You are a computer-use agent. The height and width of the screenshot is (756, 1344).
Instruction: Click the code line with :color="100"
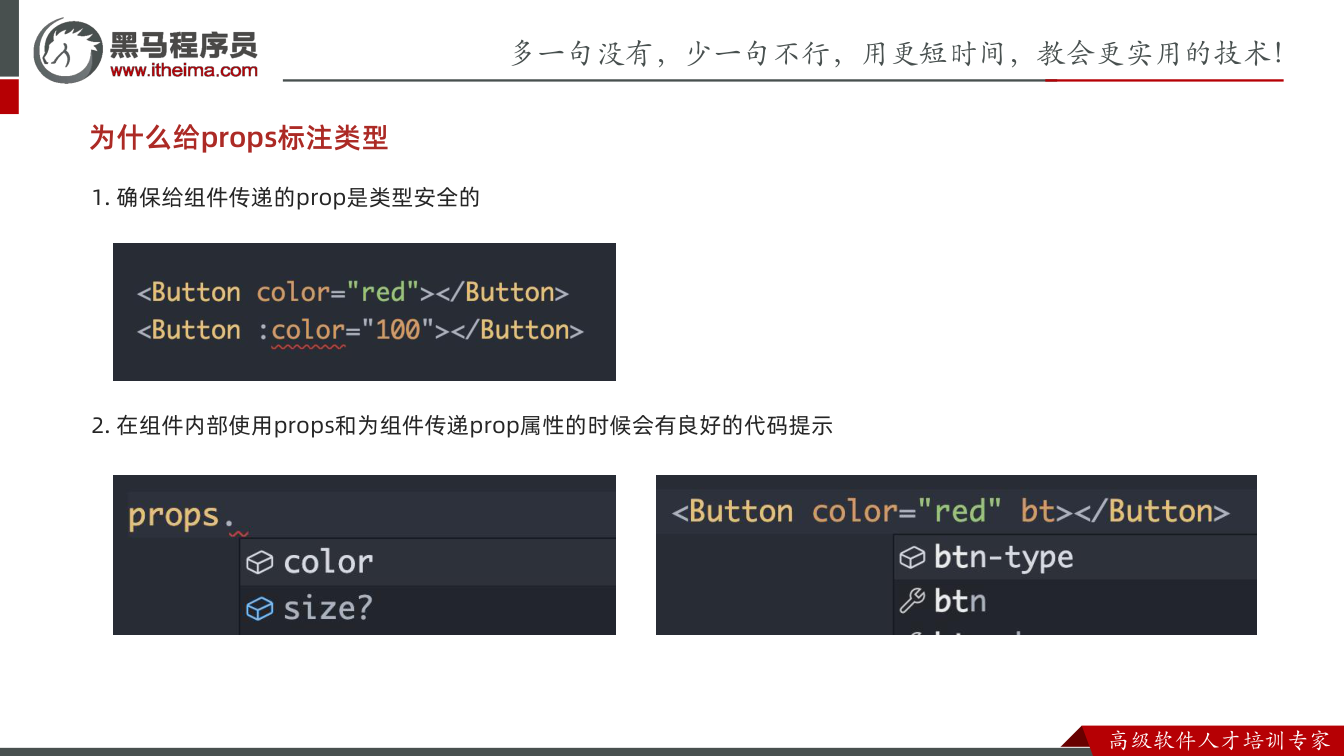click(360, 330)
